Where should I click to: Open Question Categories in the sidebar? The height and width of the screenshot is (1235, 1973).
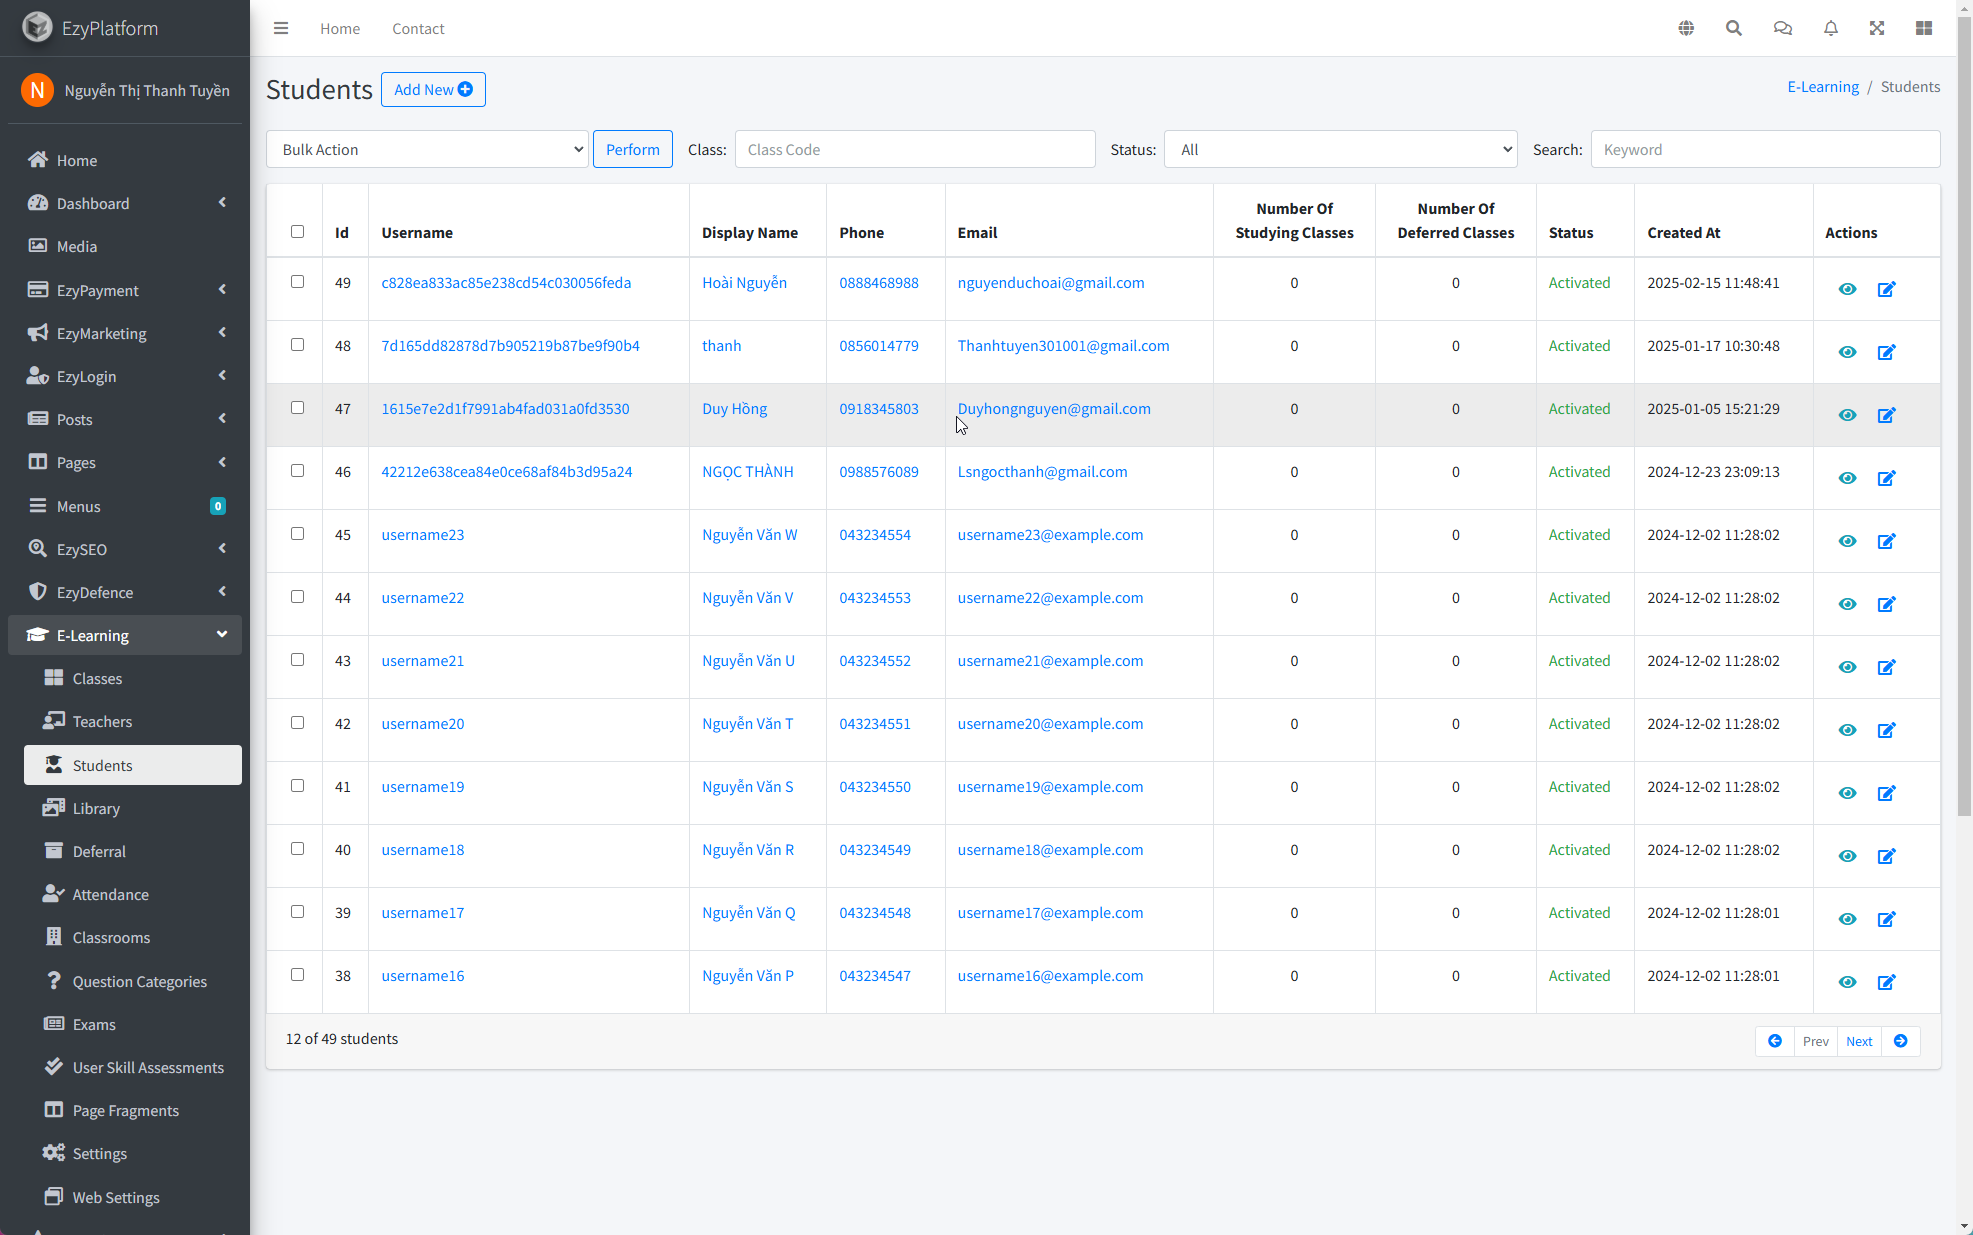pyautogui.click(x=133, y=981)
